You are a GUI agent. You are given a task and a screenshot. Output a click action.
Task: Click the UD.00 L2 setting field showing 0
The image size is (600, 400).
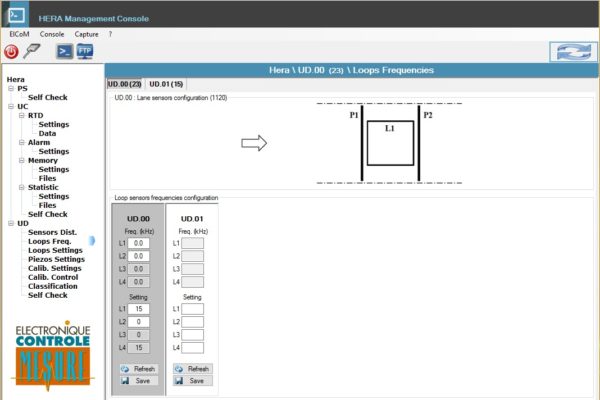[139, 322]
